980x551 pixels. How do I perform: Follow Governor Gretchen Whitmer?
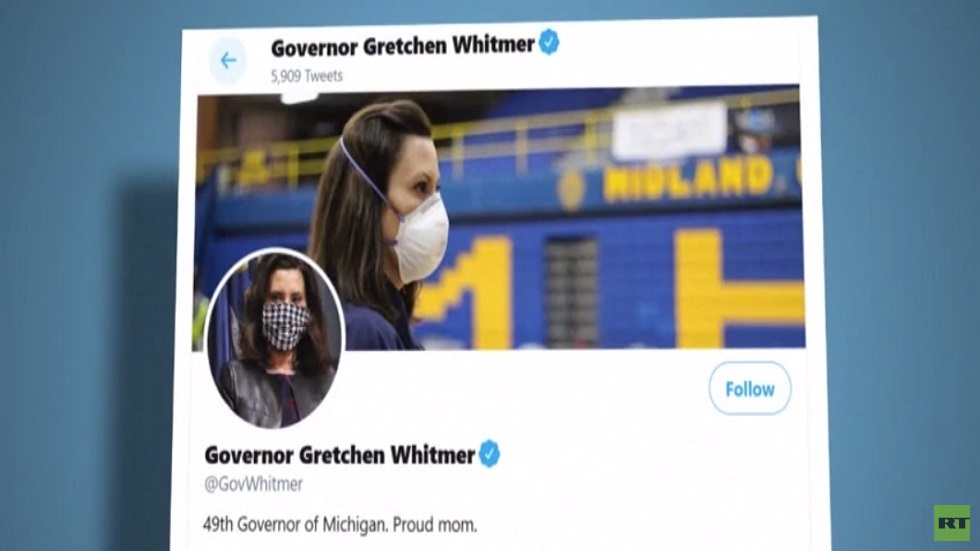[749, 389]
